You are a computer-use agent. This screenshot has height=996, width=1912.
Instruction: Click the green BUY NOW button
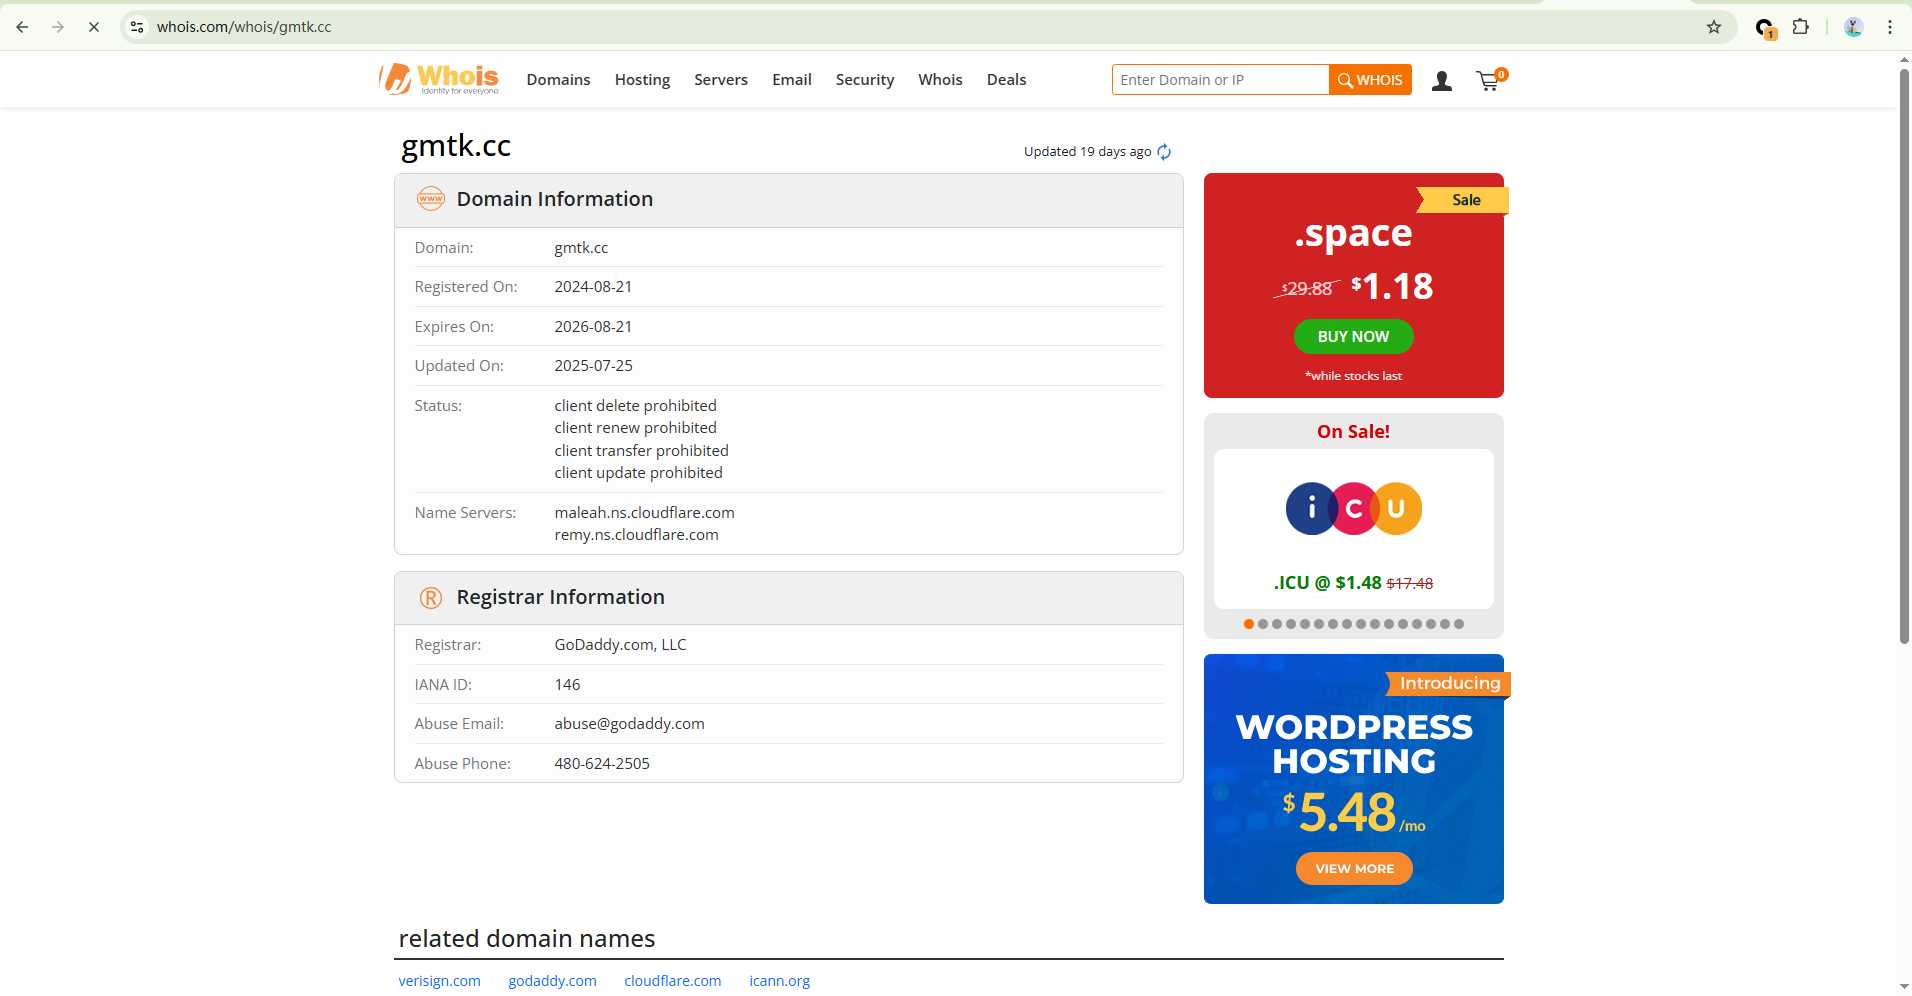1353,337
